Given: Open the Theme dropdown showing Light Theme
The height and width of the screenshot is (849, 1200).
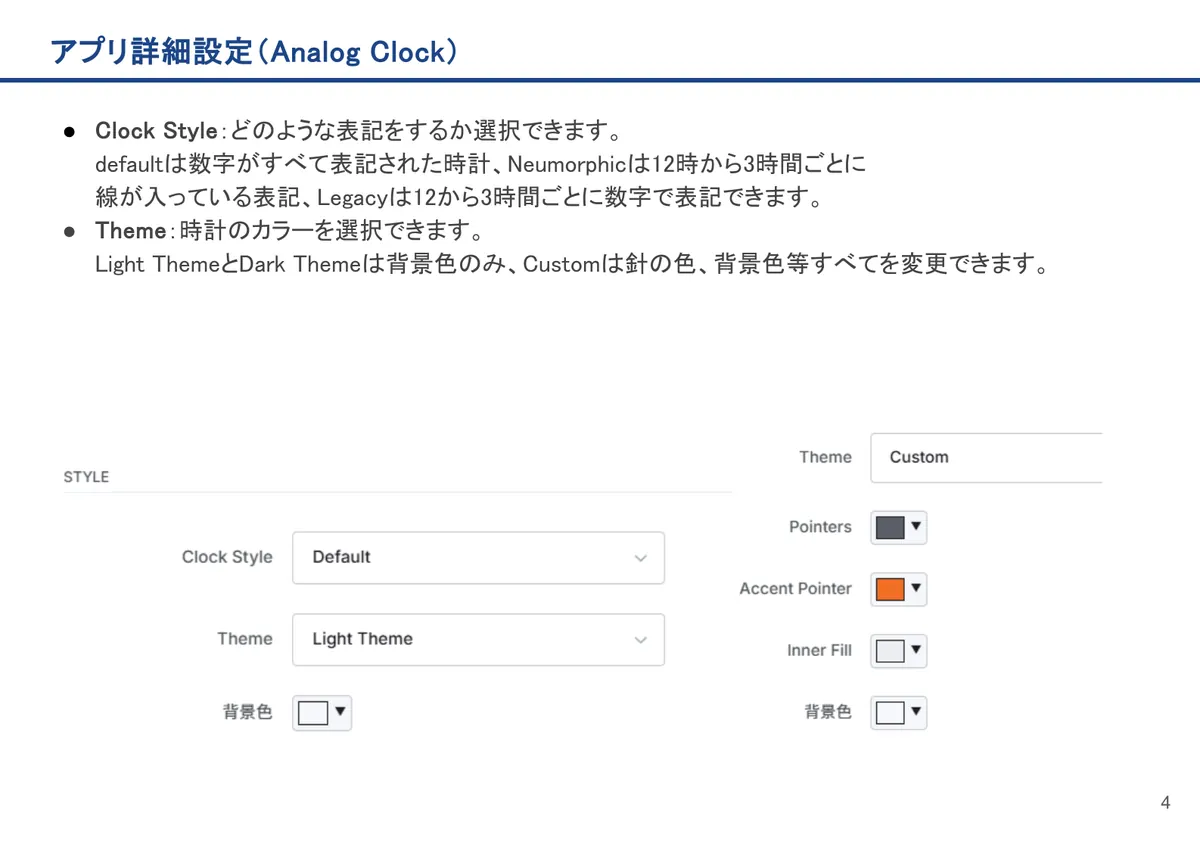Looking at the screenshot, I should (478, 639).
